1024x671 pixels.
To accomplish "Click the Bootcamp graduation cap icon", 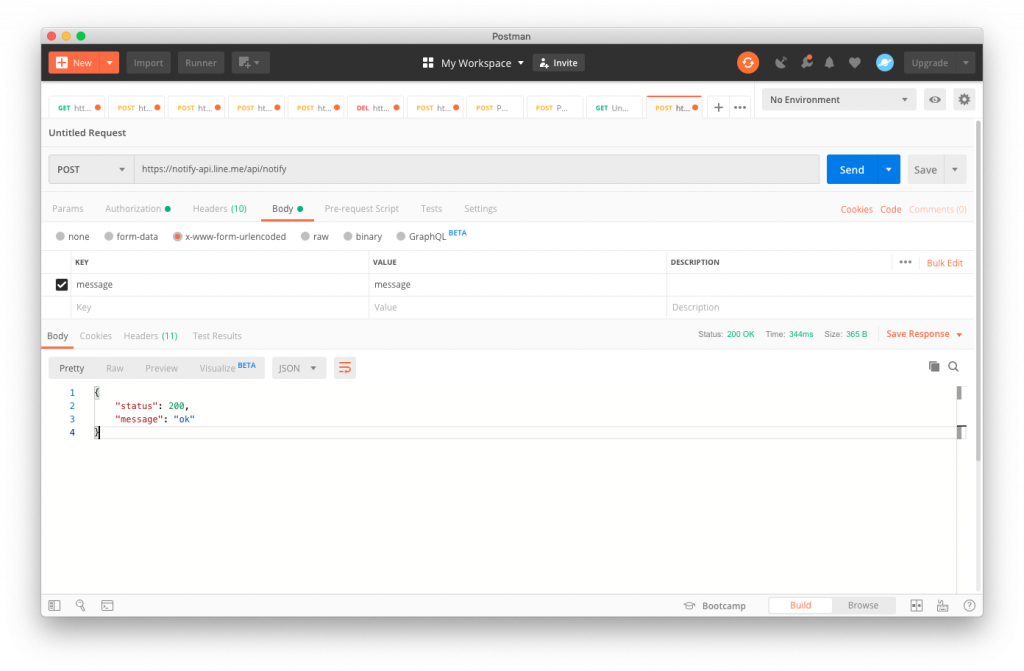I will coord(689,606).
